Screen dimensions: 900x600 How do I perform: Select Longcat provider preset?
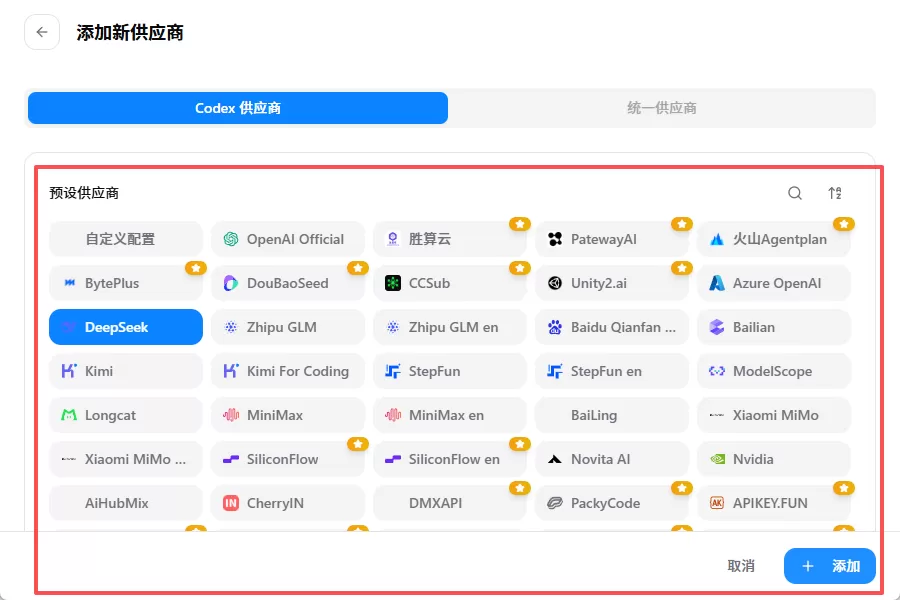(126, 415)
